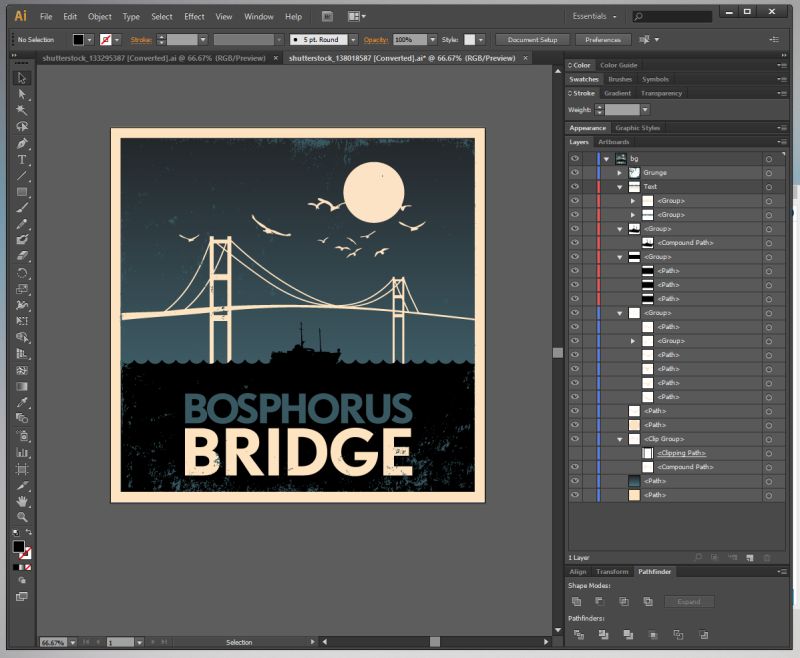The image size is (800, 658).
Task: Select the Rotate tool
Action: [x=23, y=273]
